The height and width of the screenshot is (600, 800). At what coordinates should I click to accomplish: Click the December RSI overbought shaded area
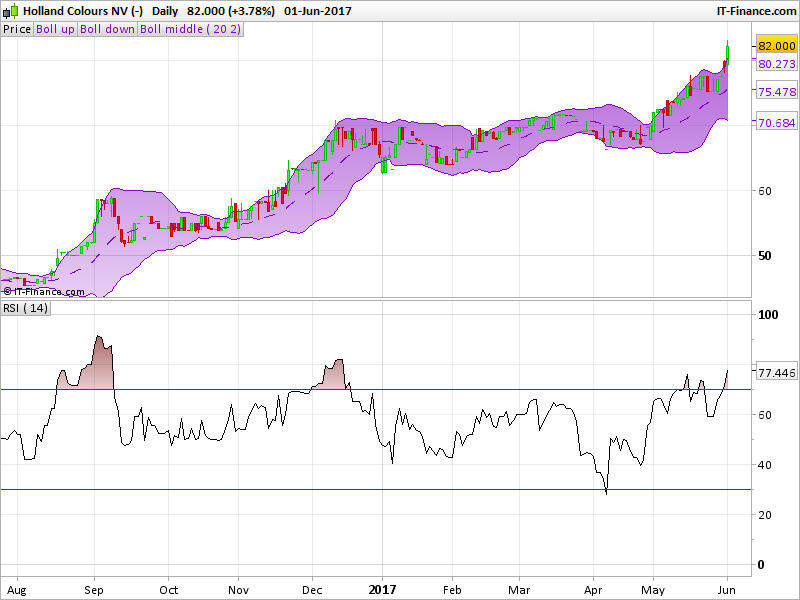coord(332,377)
